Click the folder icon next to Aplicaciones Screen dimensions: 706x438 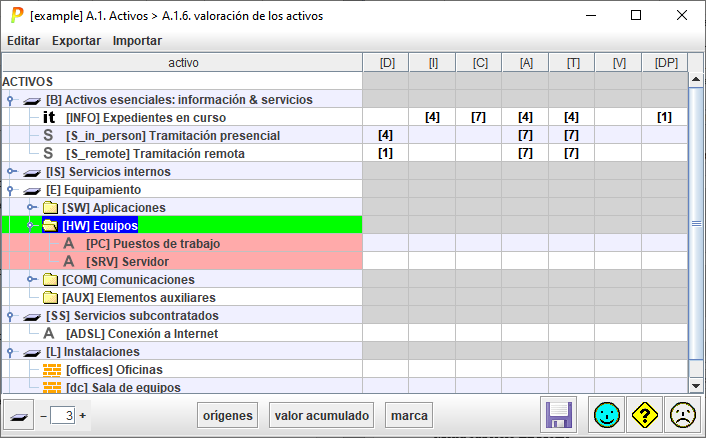coord(50,208)
